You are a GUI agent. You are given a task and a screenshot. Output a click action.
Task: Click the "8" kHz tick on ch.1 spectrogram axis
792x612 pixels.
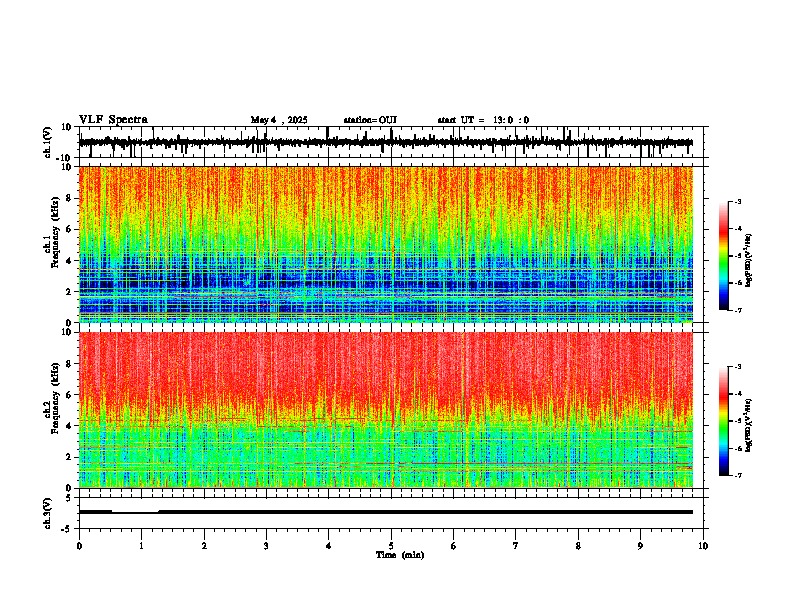click(71, 198)
